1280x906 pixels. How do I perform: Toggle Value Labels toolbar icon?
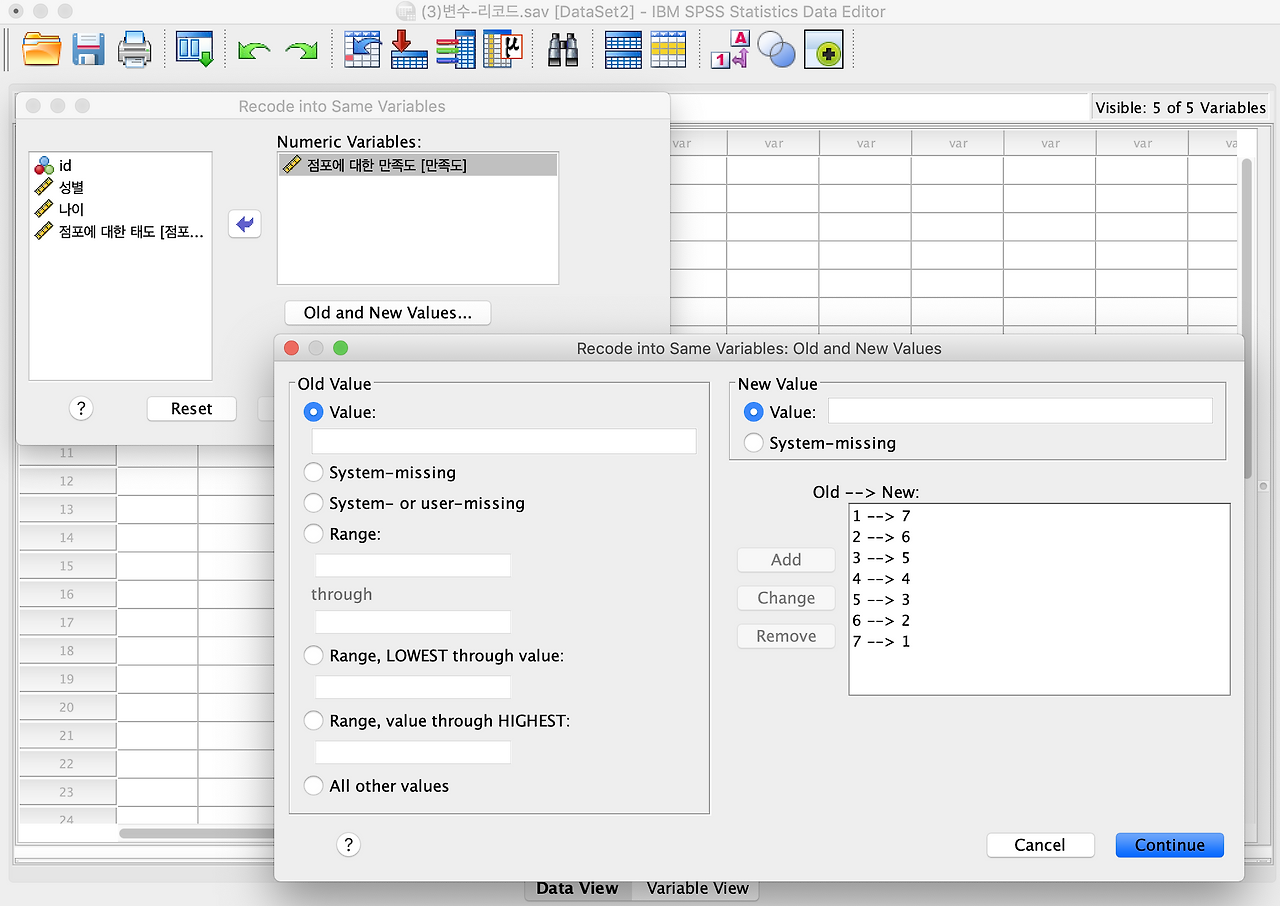pos(729,49)
